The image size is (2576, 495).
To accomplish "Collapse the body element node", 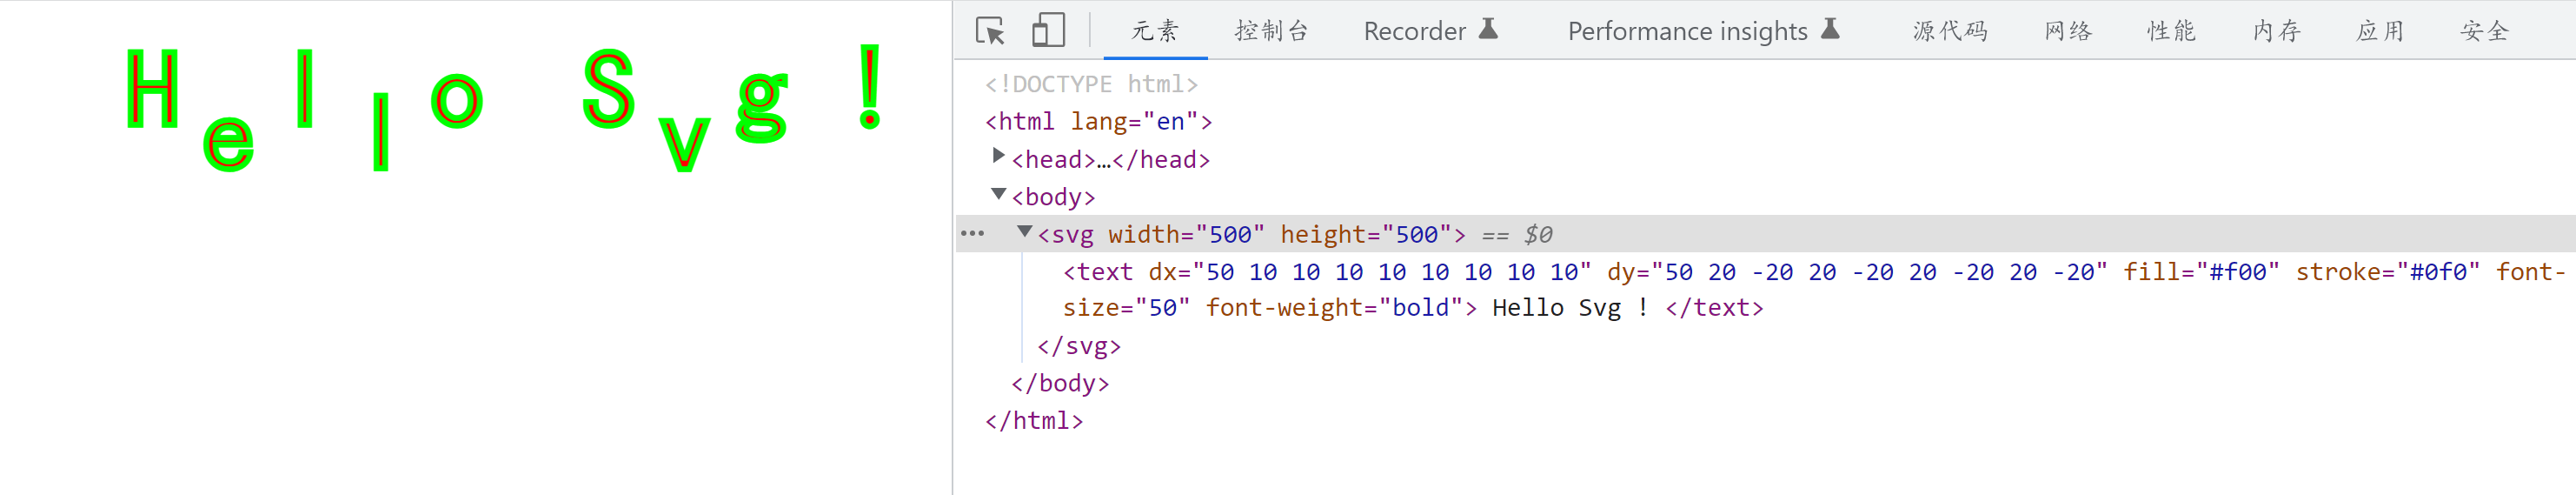I will (998, 193).
